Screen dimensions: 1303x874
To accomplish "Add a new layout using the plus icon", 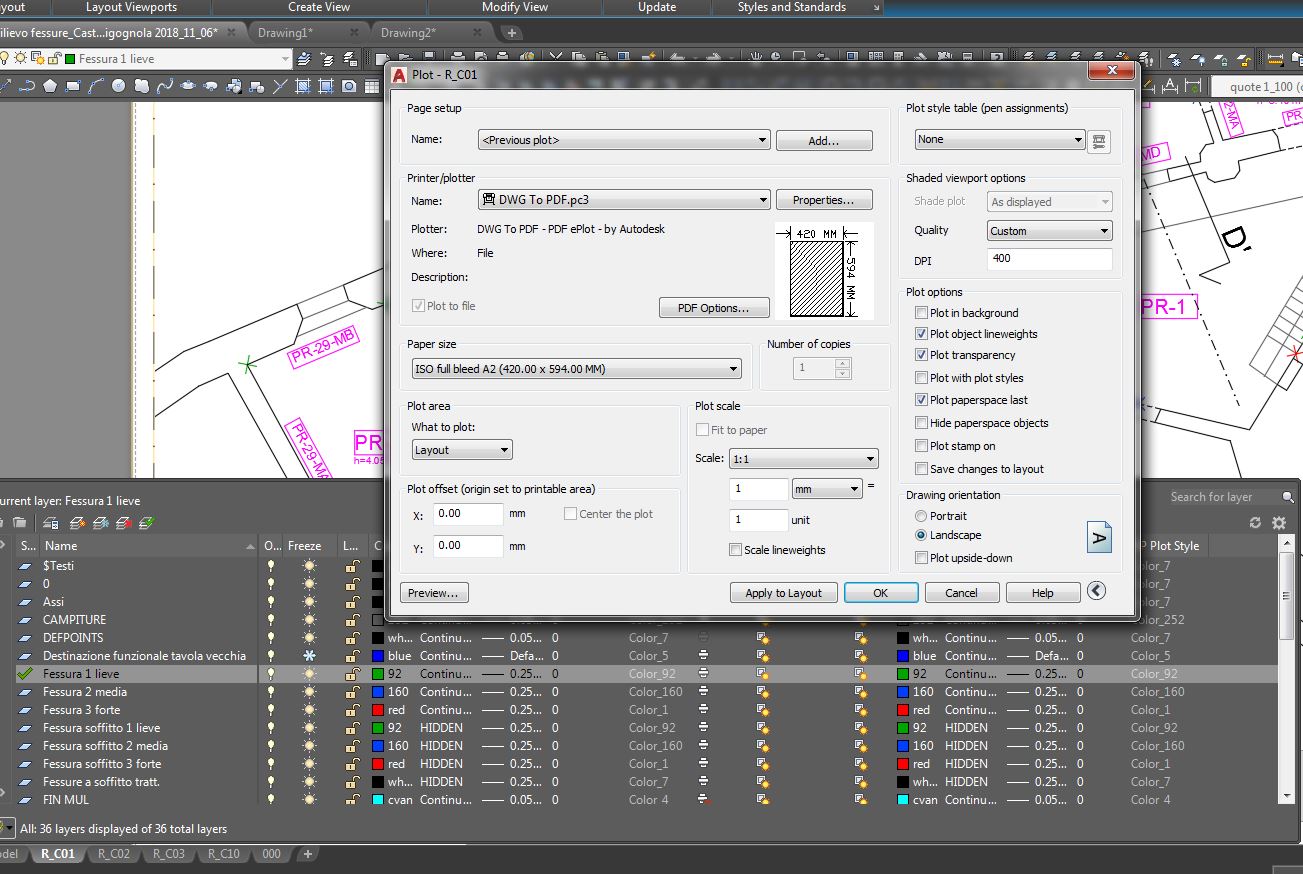I will (306, 854).
